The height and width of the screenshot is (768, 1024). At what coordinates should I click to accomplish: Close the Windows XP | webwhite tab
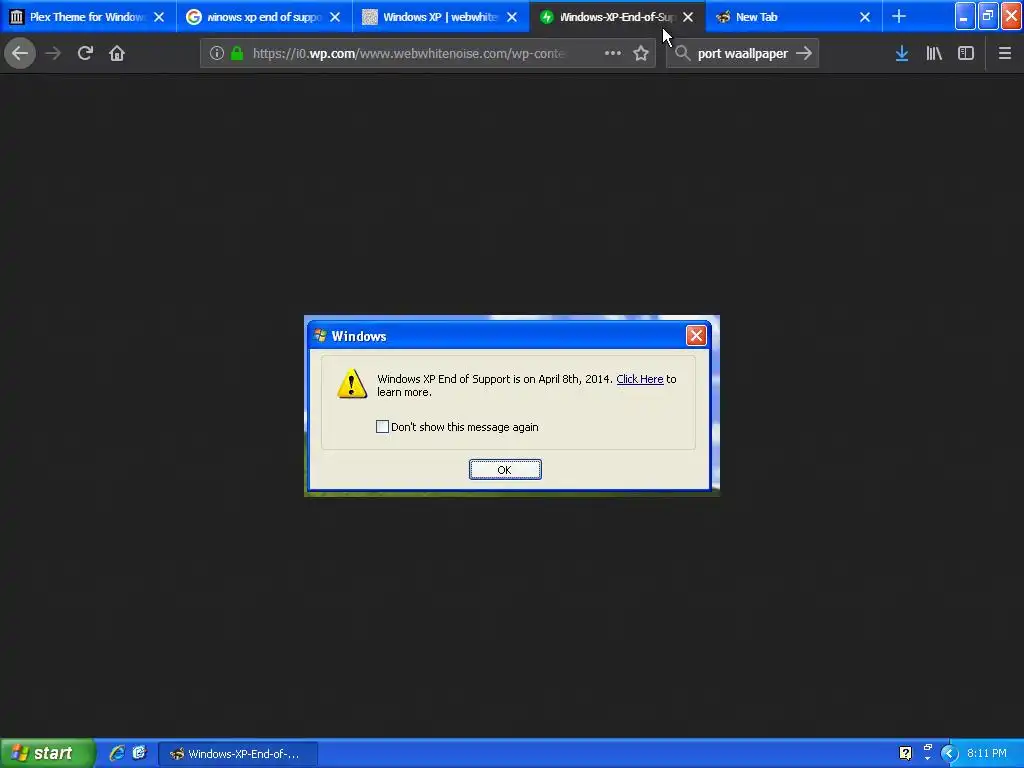[512, 17]
